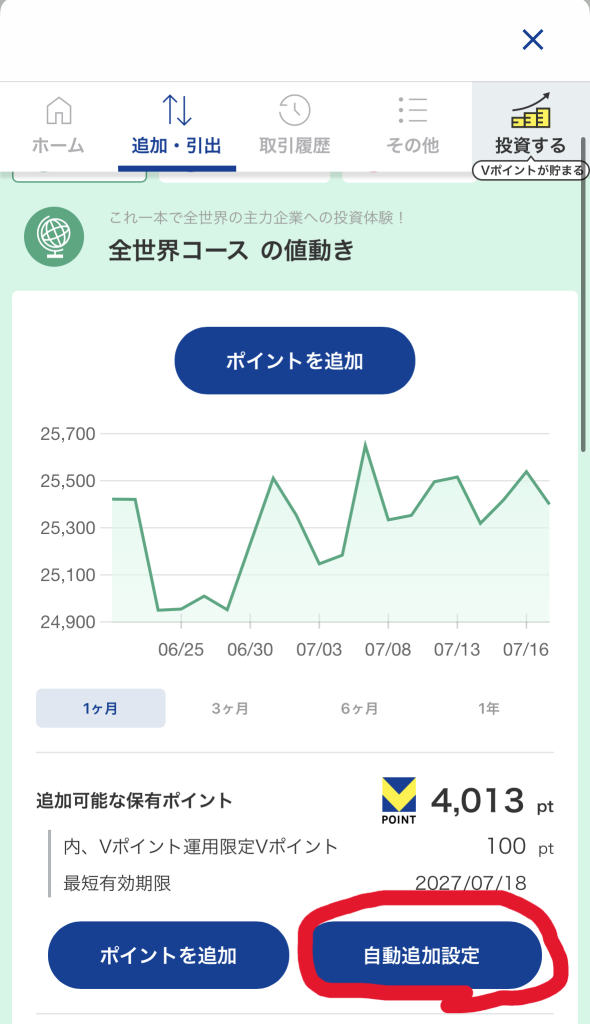
Task: Open the 取引履歴 clock icon
Action: click(295, 110)
